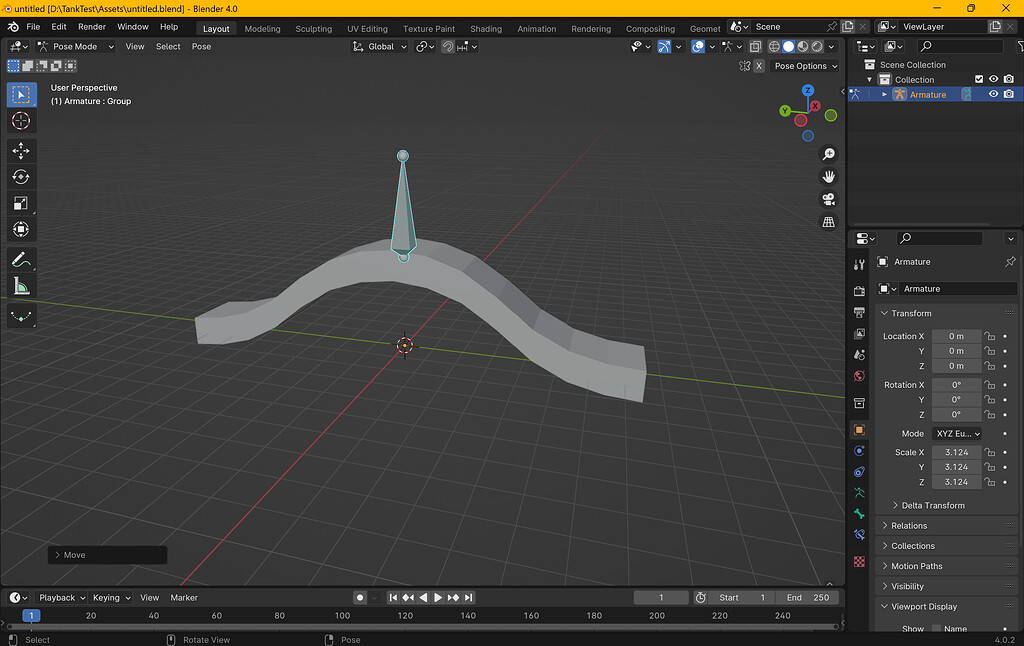1024x646 pixels.
Task: Click the Pose menu in viewport header
Action: pos(201,46)
